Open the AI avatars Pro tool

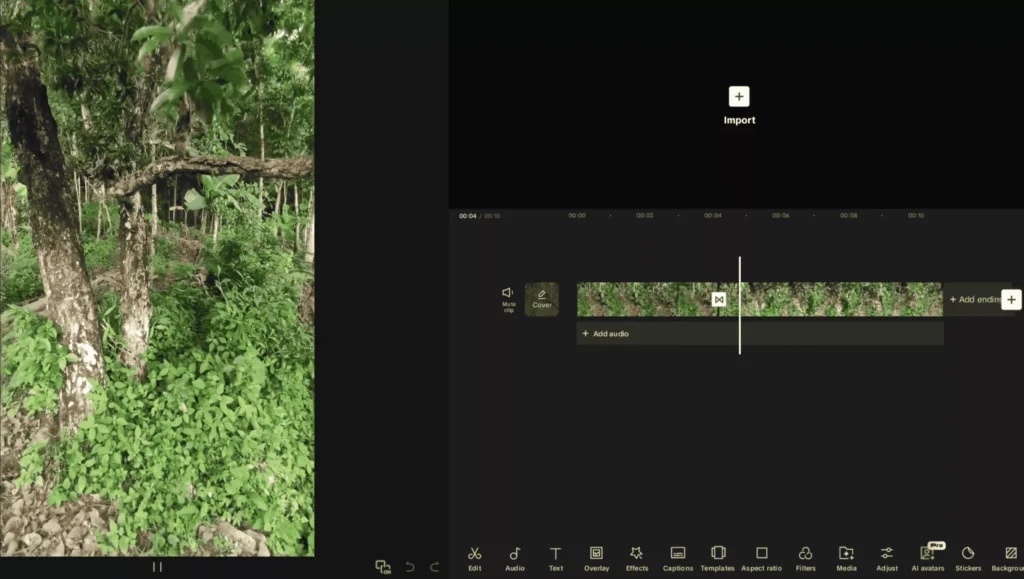927,557
